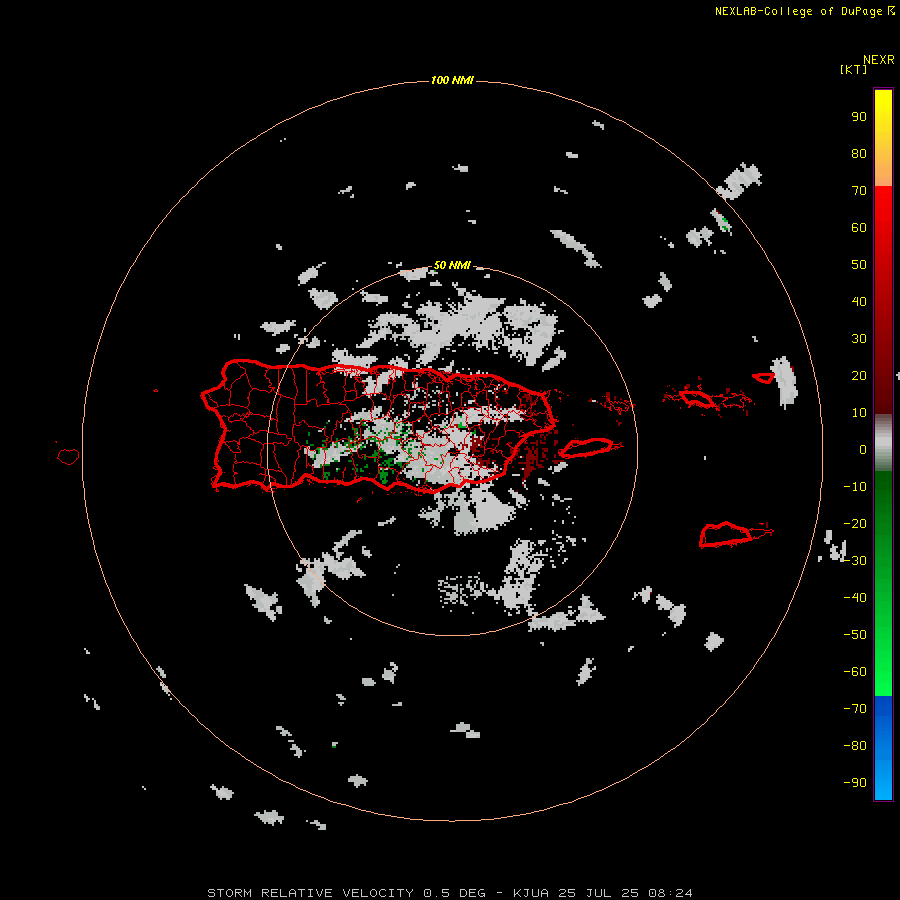The image size is (900, 900).
Task: Click the -90 value on the velocity scale
Action: tap(855, 783)
